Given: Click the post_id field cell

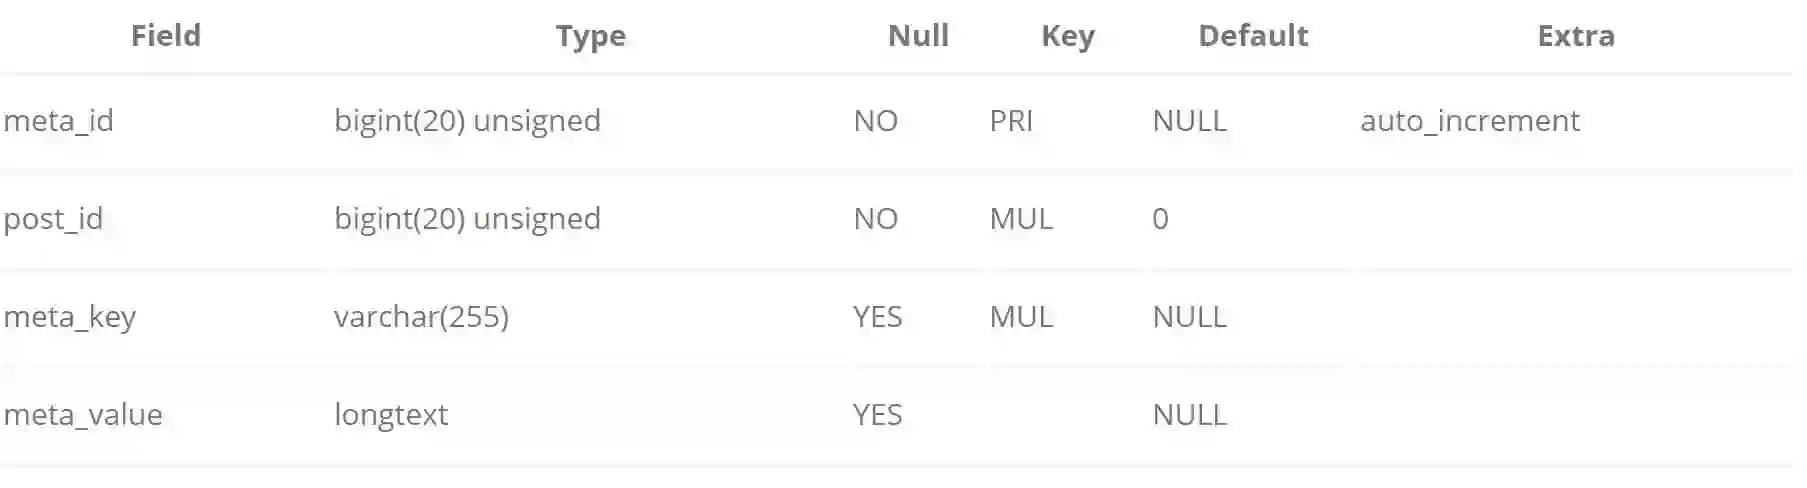Looking at the screenshot, I should click(54, 219).
